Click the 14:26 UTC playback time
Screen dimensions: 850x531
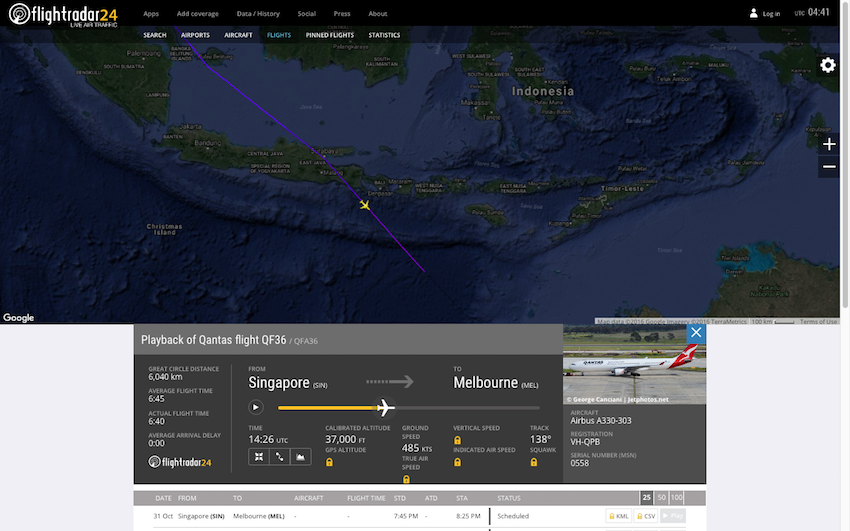(x=268, y=439)
